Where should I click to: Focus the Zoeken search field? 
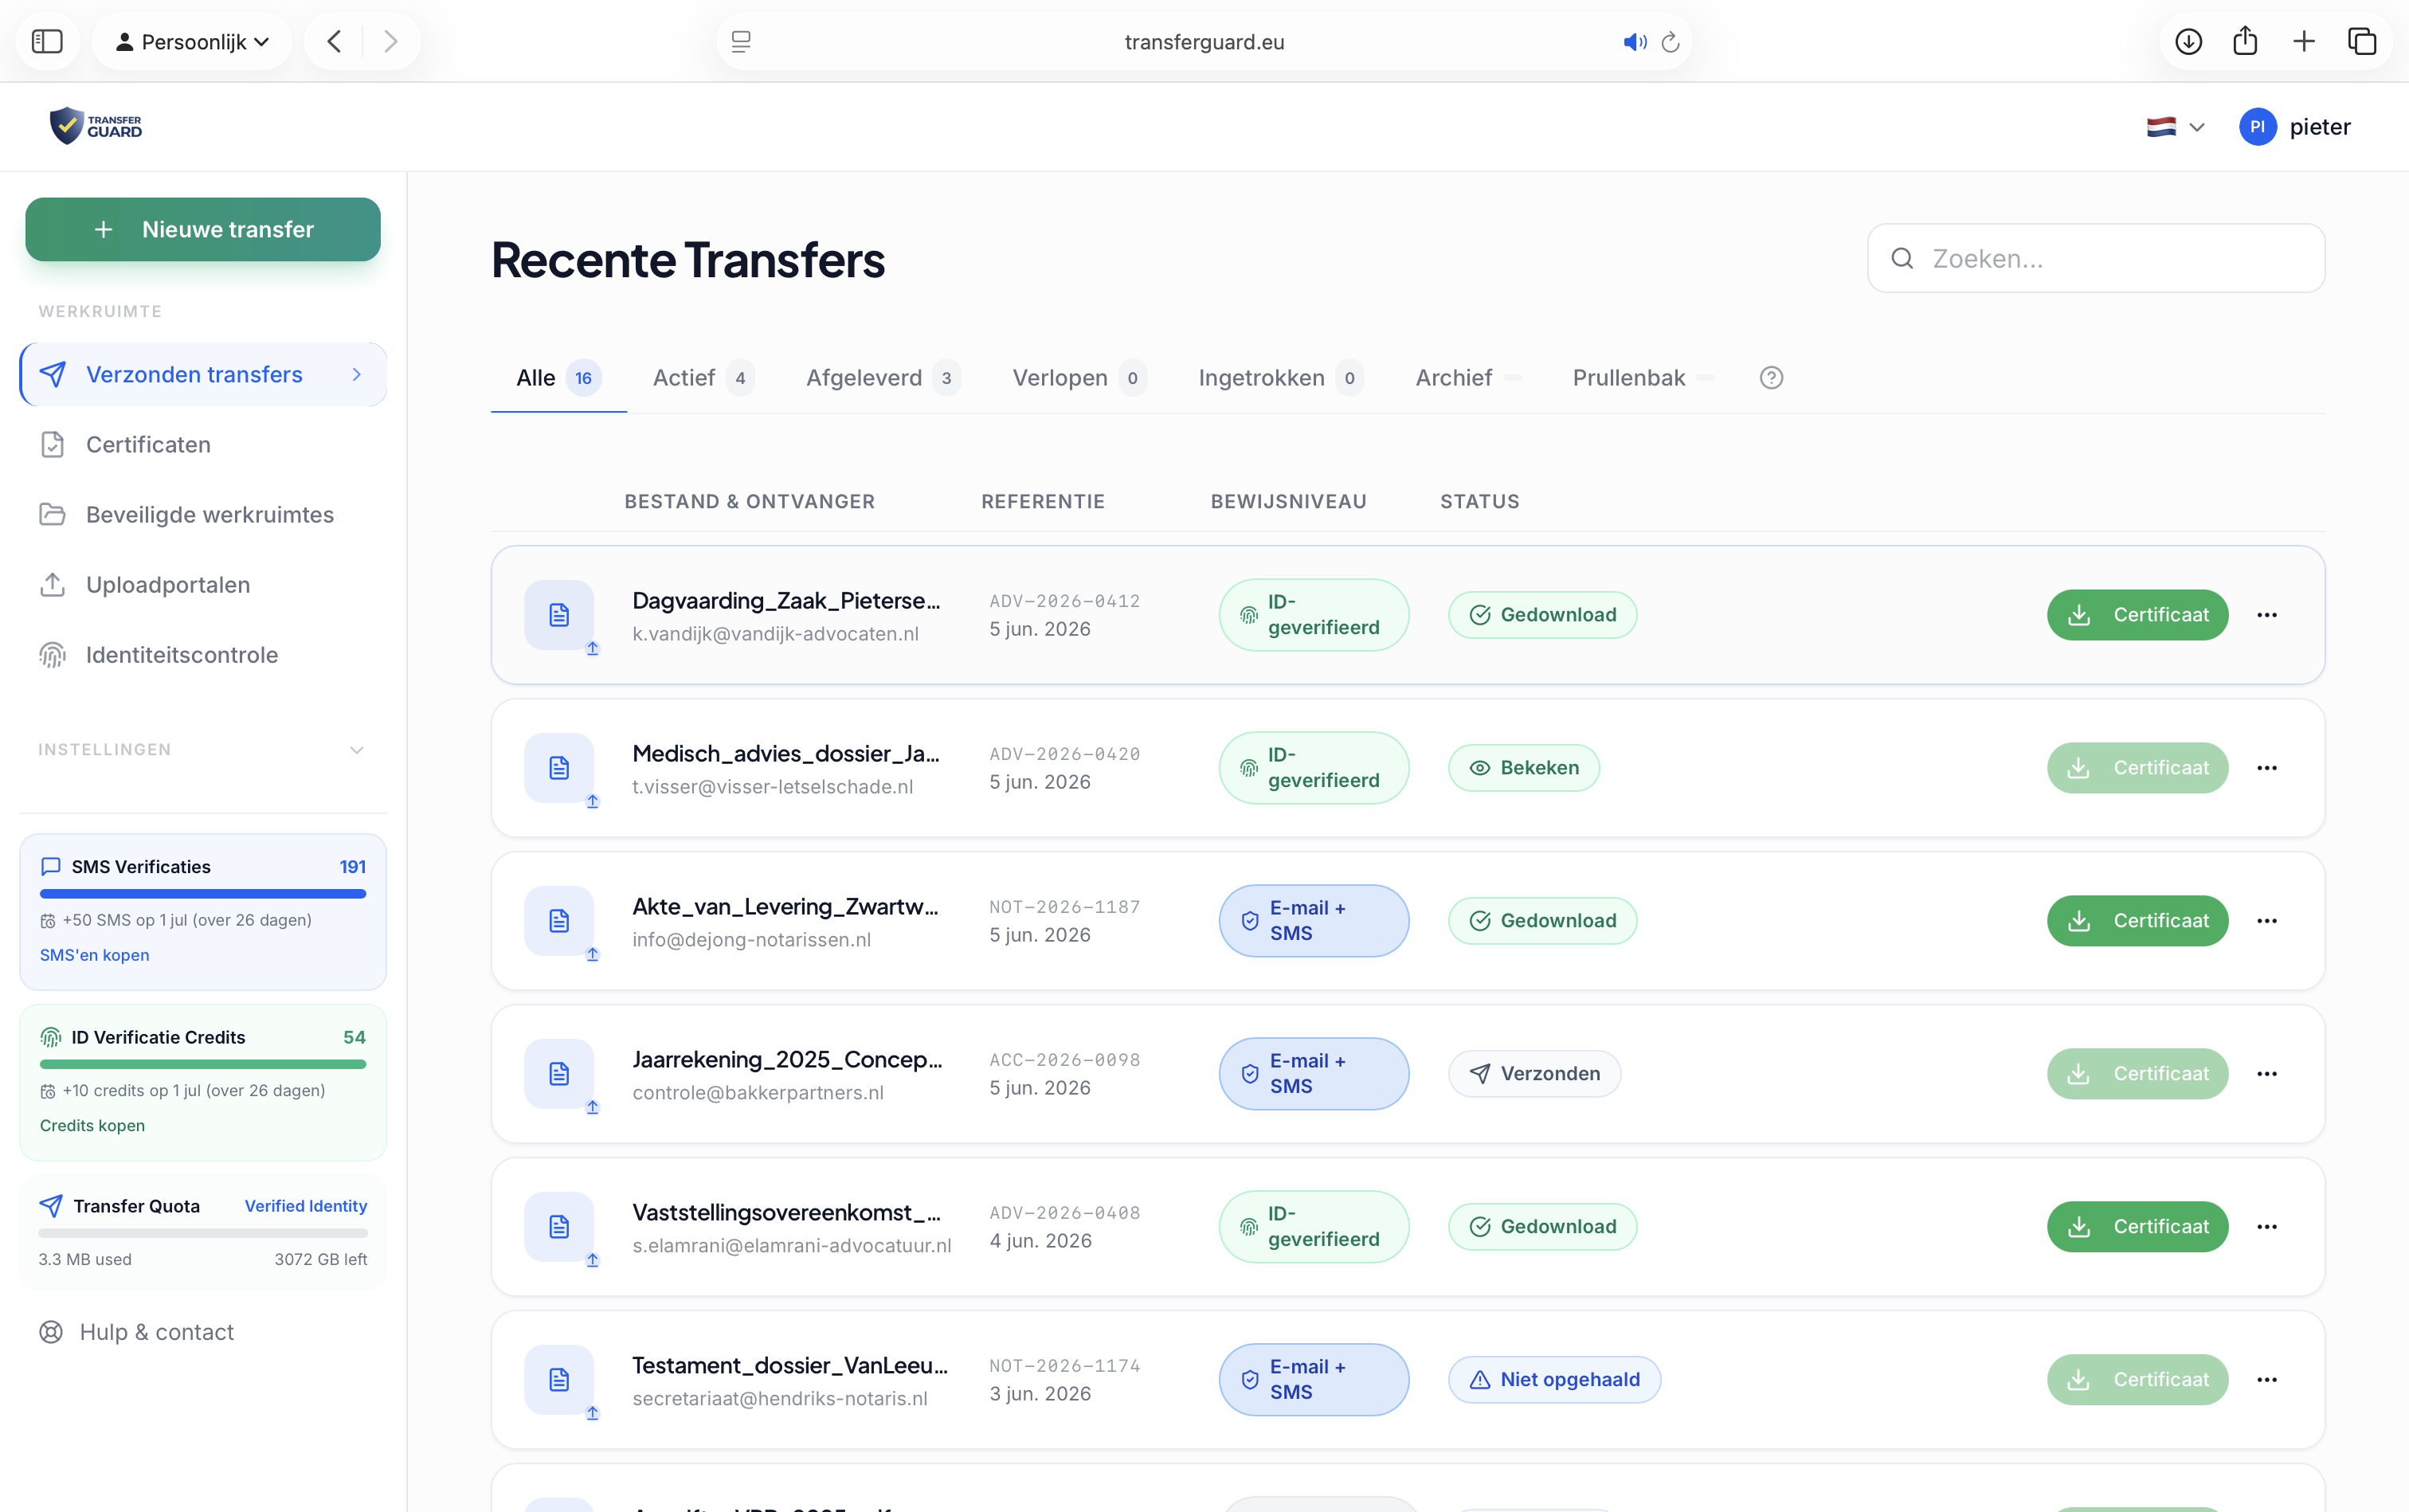coord(2096,258)
